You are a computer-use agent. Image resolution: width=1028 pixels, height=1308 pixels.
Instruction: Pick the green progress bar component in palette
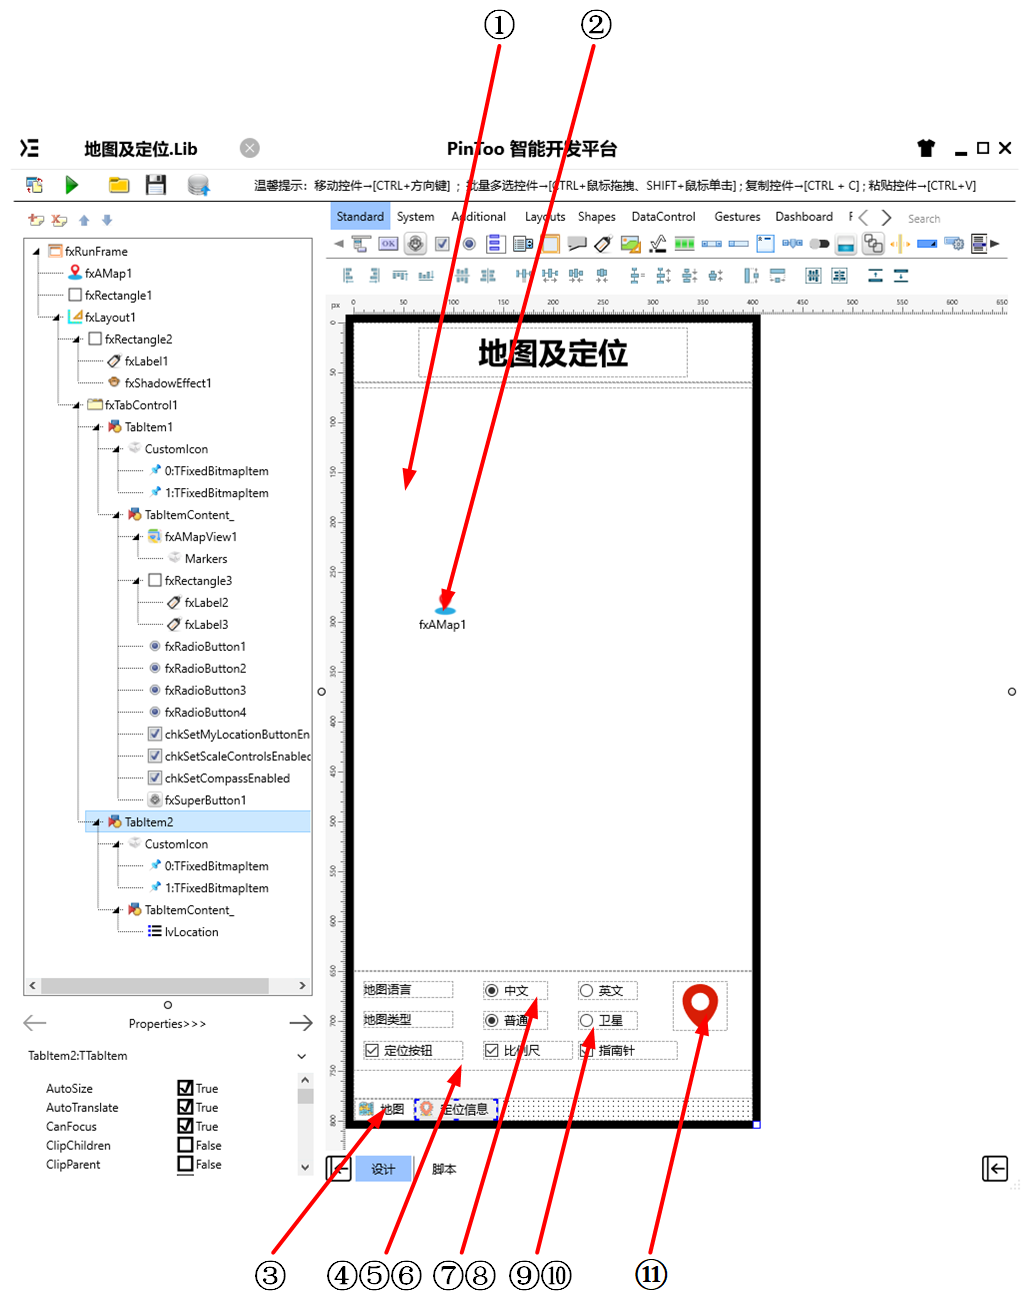(684, 243)
